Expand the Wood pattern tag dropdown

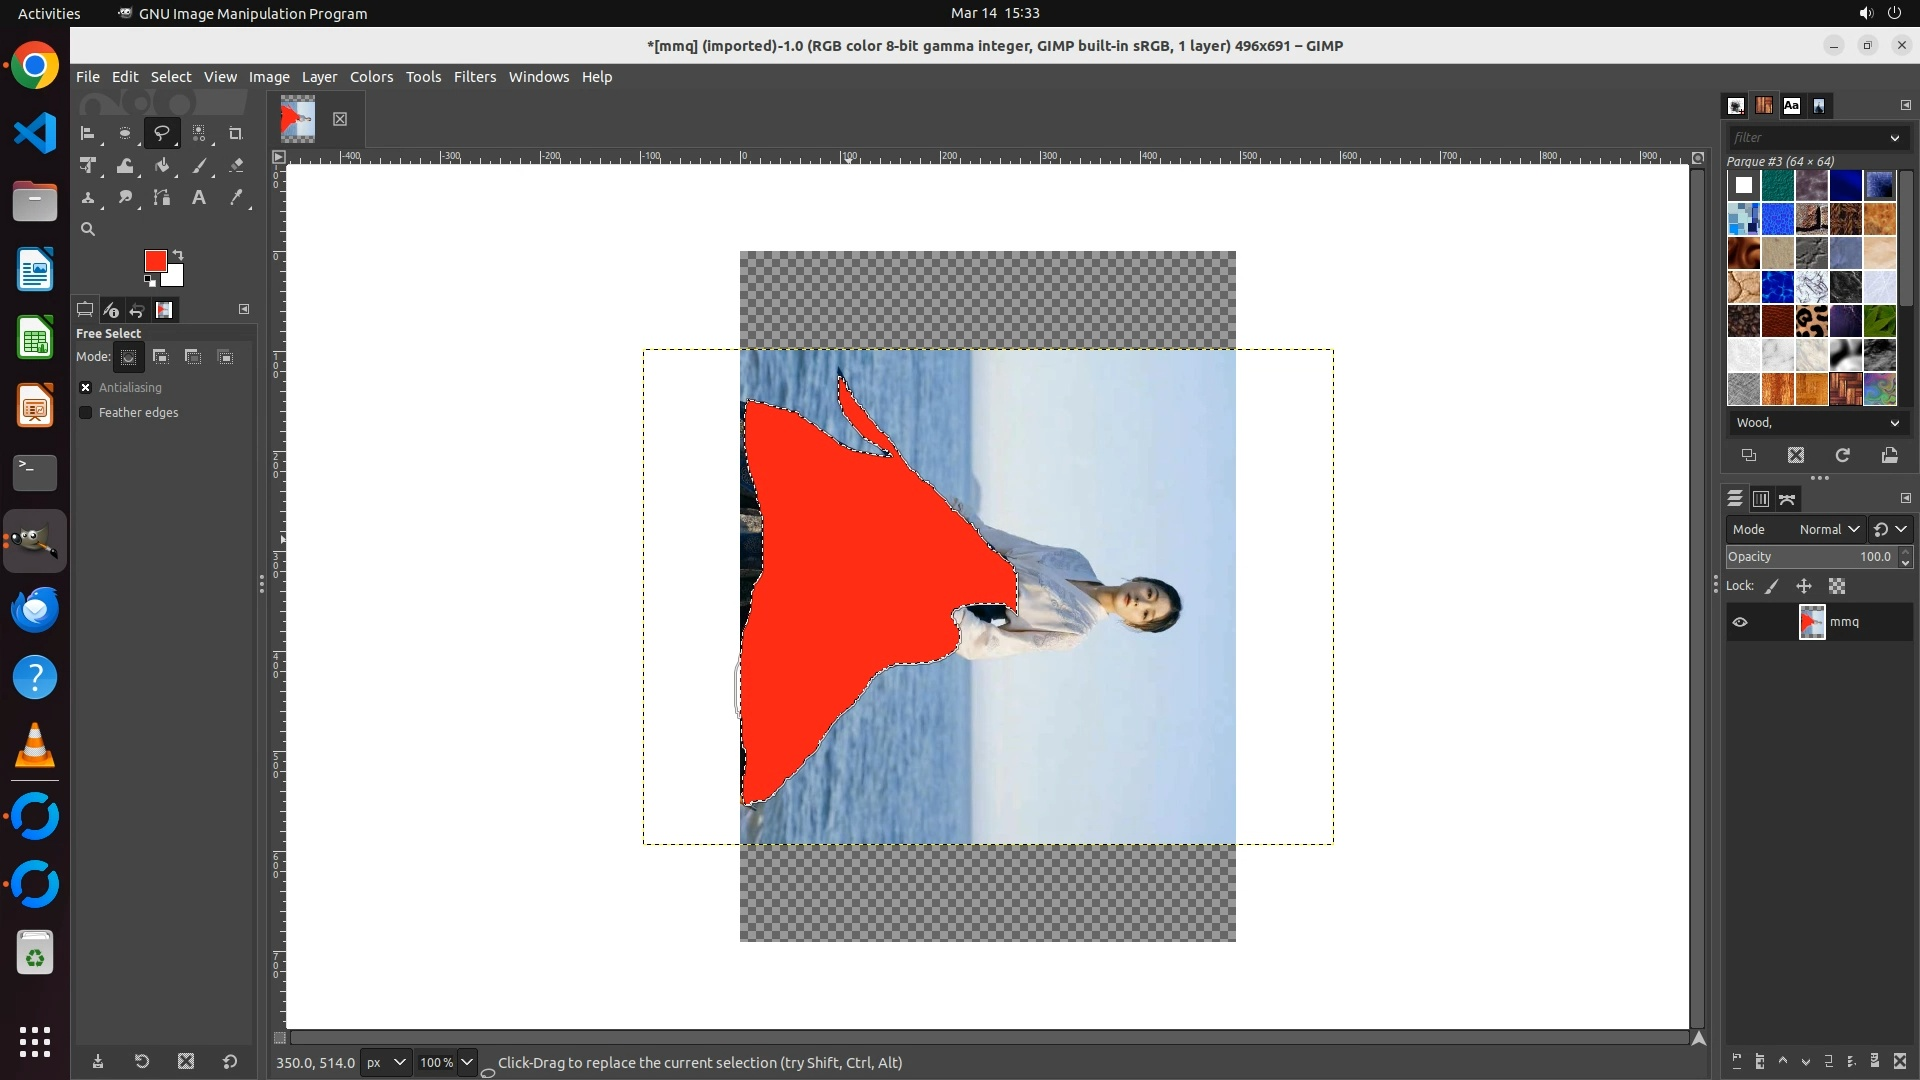[1894, 423]
